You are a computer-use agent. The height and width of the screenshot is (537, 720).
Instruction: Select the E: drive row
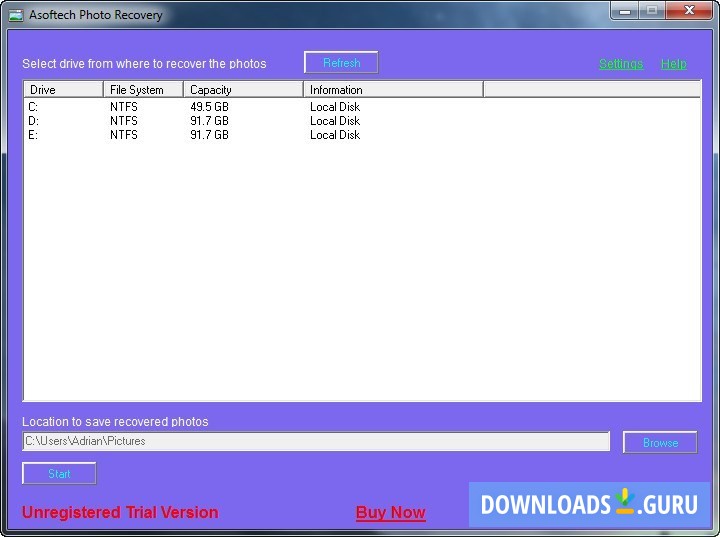click(362, 135)
